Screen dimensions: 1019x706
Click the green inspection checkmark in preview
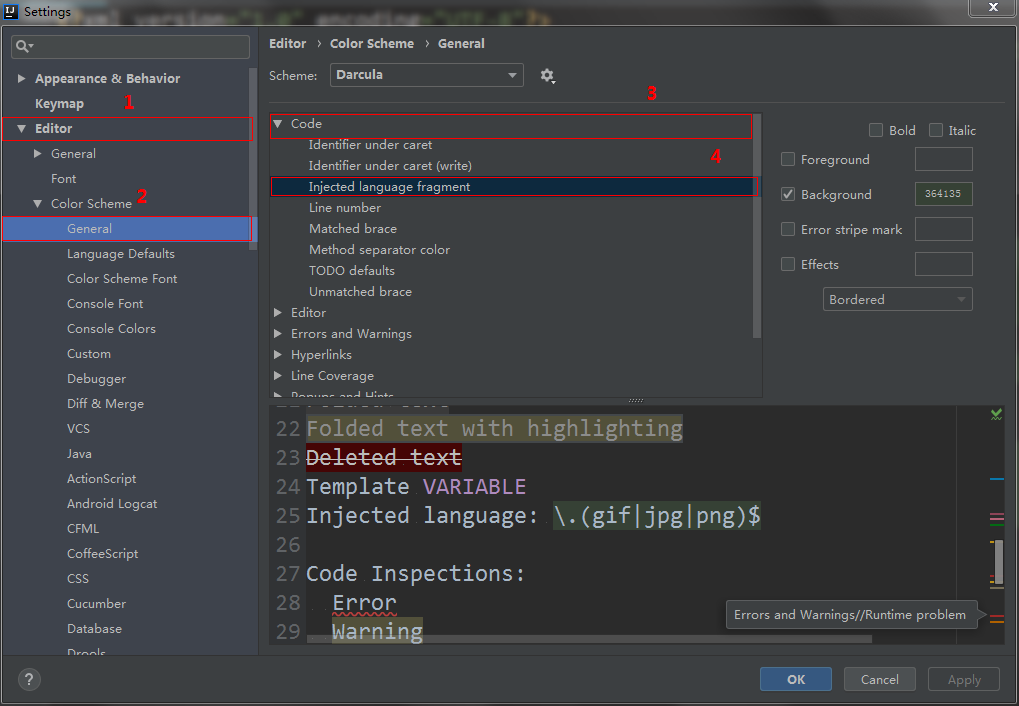[996, 414]
